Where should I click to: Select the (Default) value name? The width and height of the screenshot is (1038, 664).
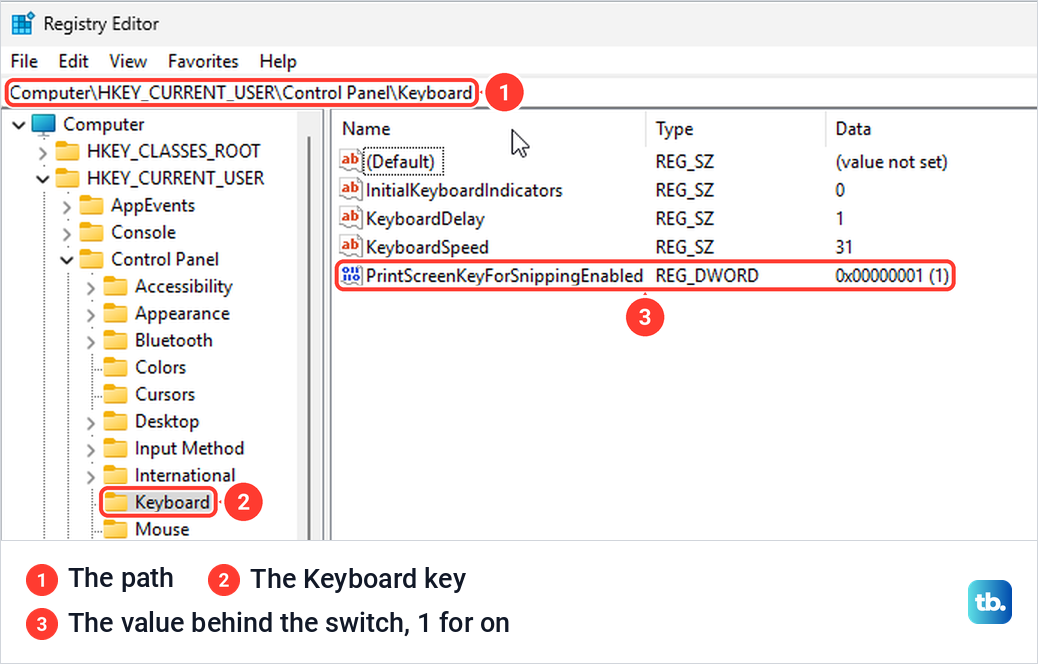pyautogui.click(x=401, y=162)
